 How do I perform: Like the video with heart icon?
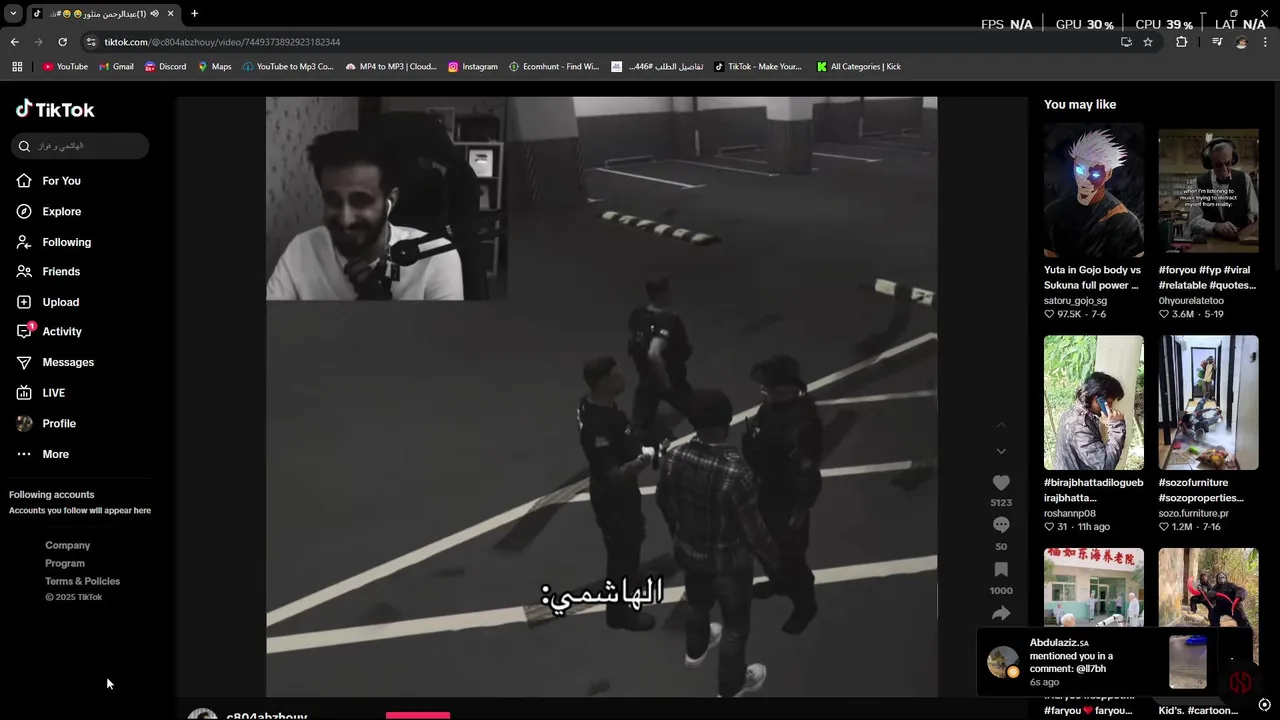click(1001, 483)
